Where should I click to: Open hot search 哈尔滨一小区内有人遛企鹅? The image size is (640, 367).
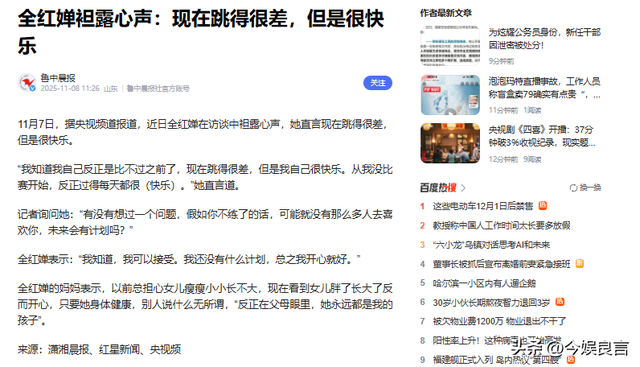click(484, 283)
